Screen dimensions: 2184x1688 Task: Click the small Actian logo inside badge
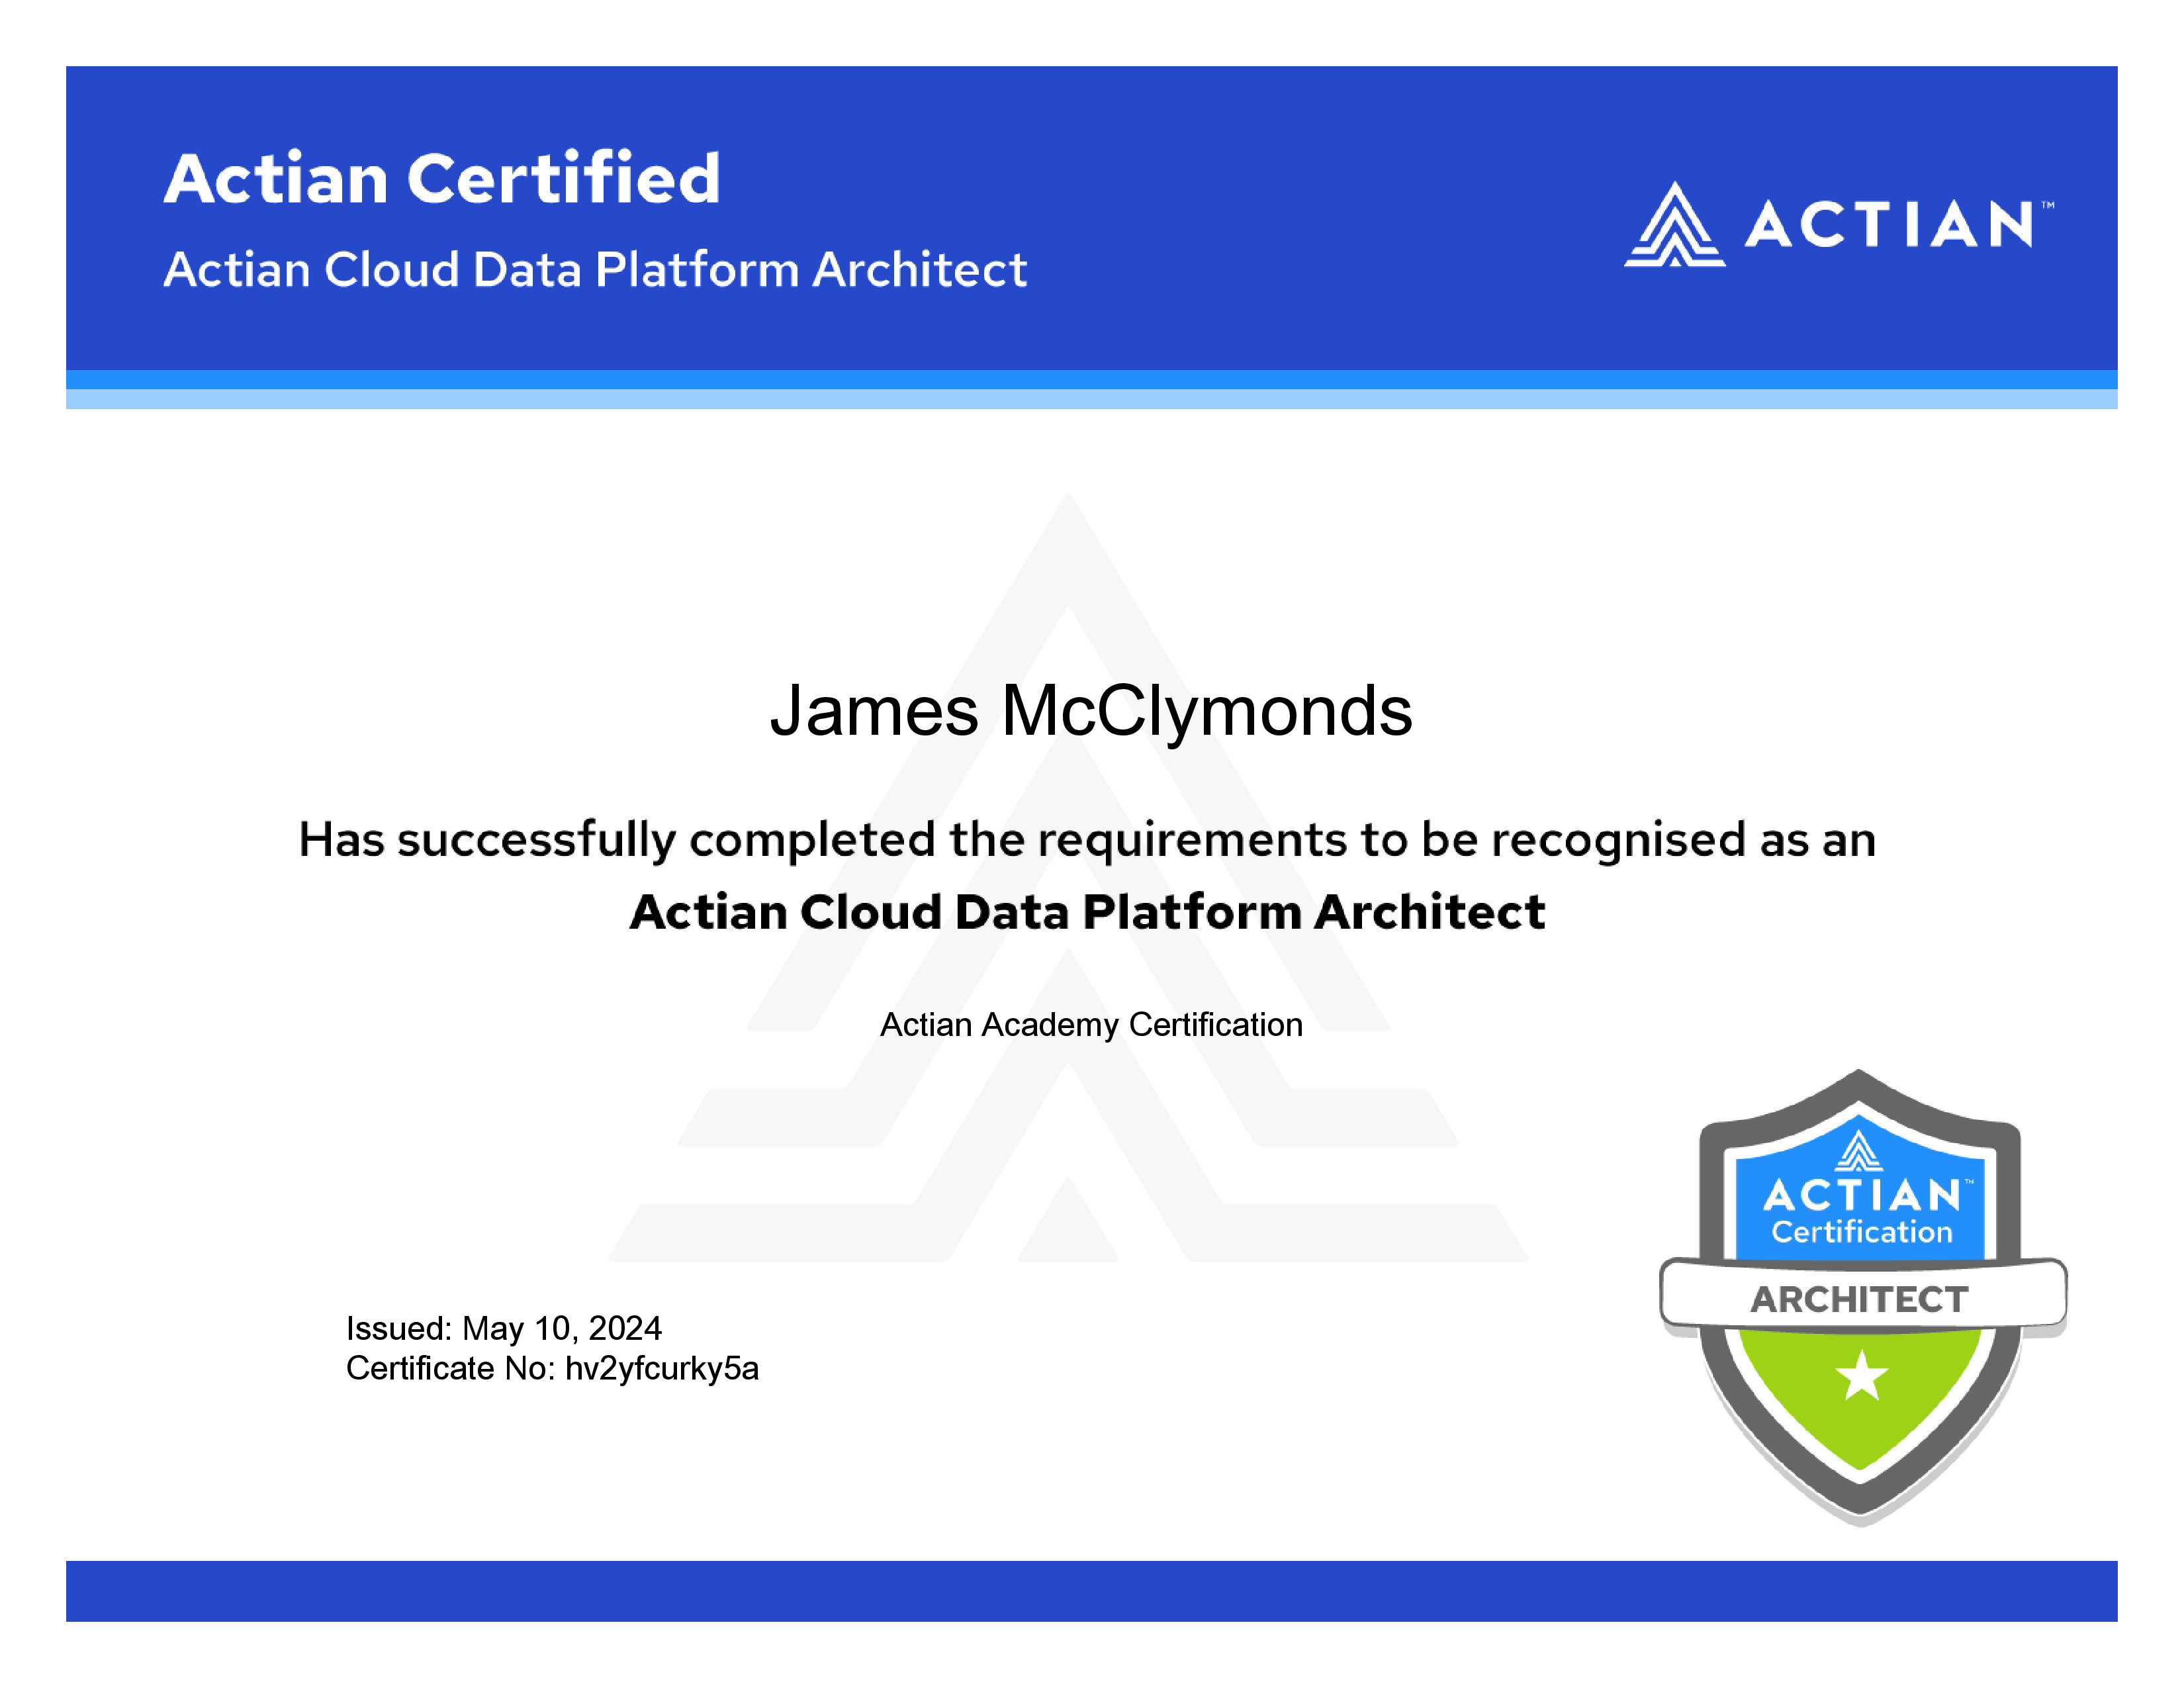(x=1859, y=1150)
